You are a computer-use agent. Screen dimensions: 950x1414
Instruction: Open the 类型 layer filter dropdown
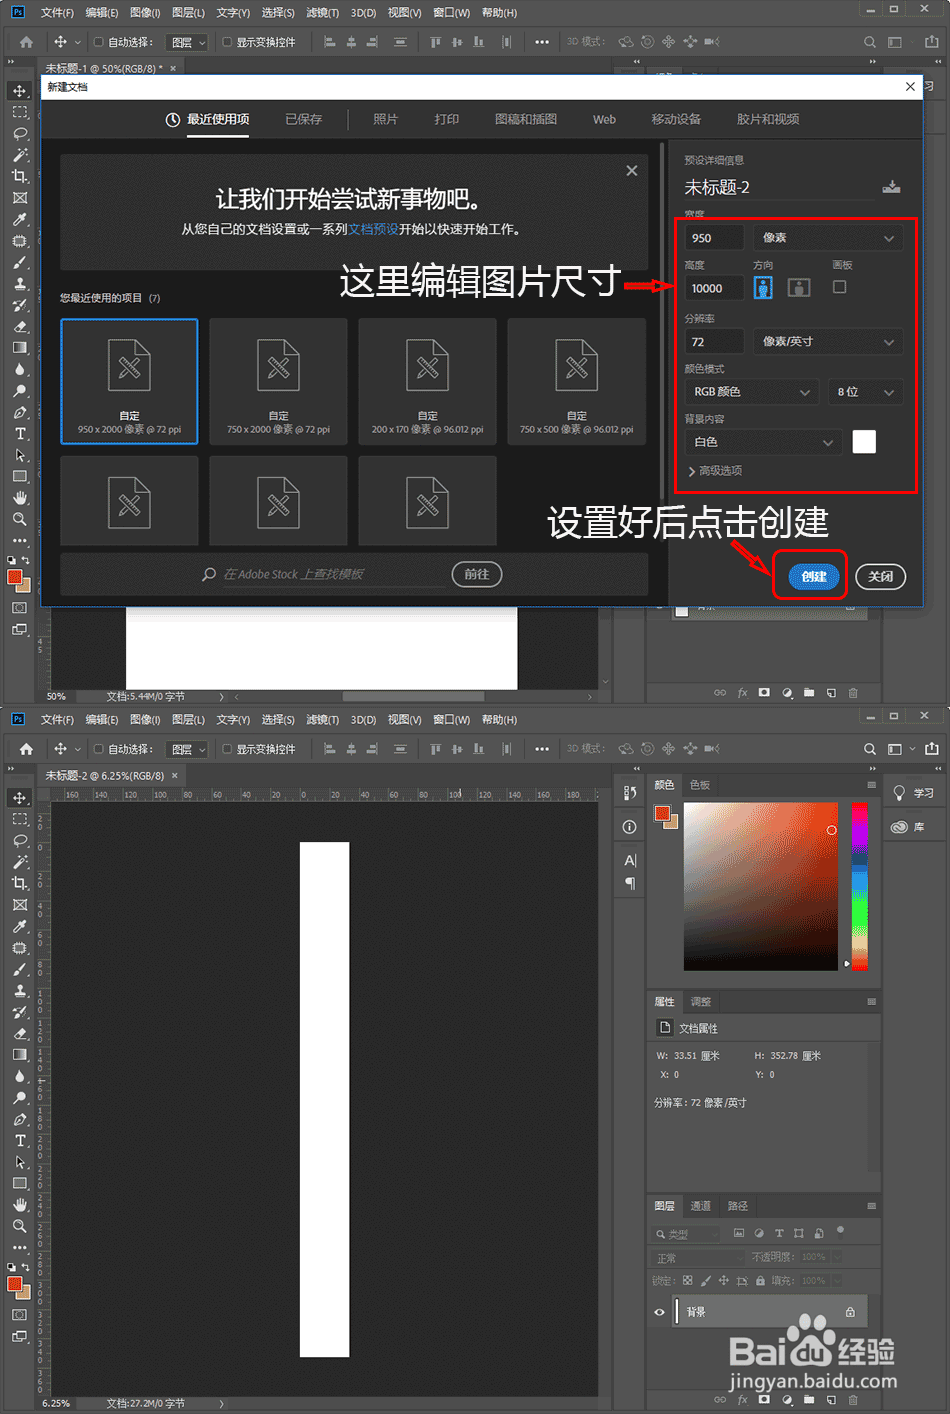686,1233
